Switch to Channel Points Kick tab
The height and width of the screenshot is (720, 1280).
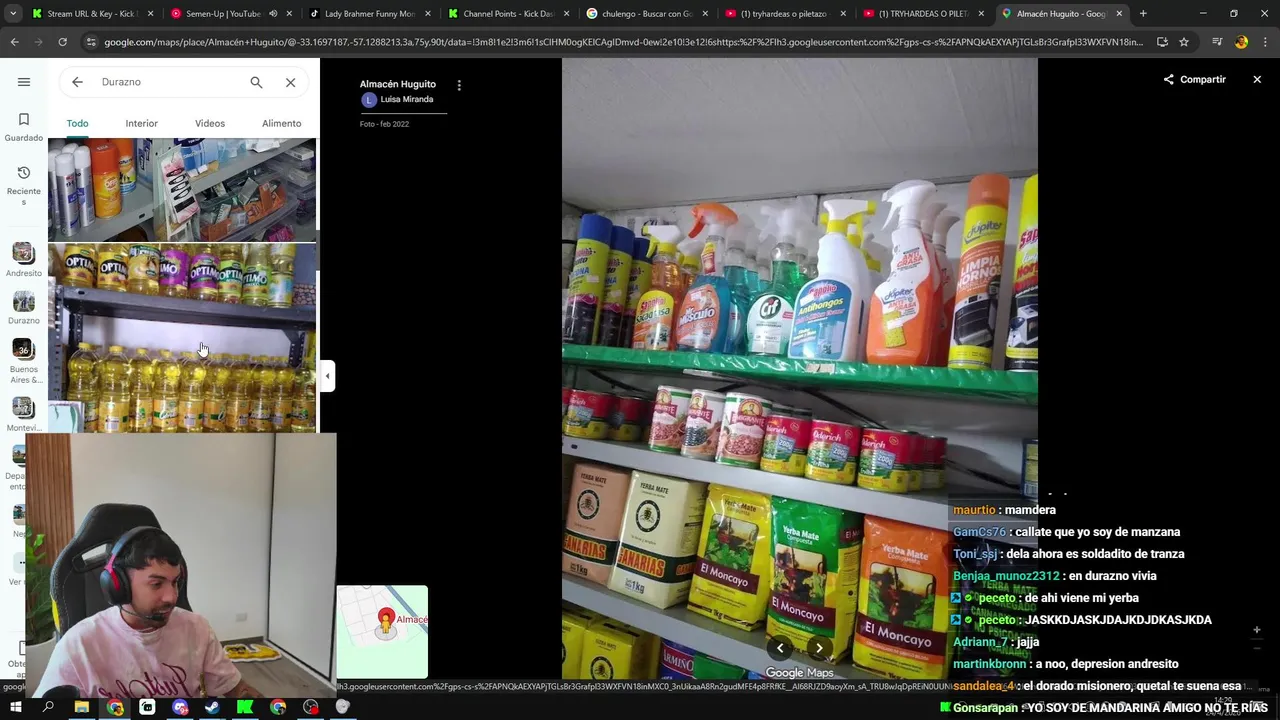point(507,14)
